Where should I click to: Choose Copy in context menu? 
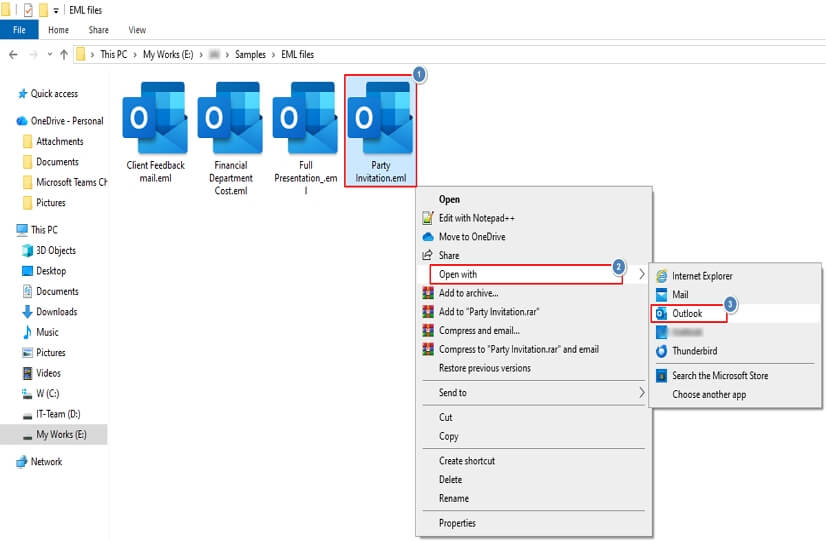click(449, 436)
